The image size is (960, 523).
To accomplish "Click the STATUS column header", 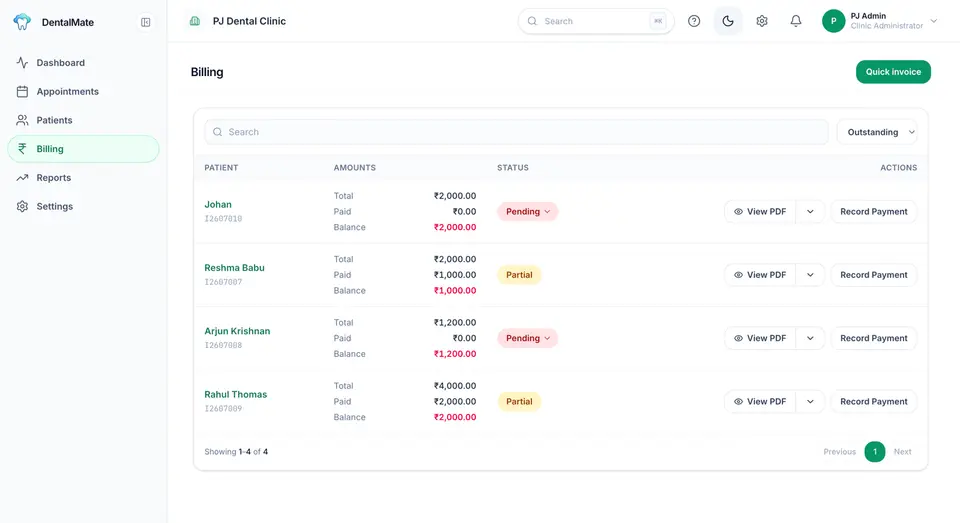I will 512,167.
